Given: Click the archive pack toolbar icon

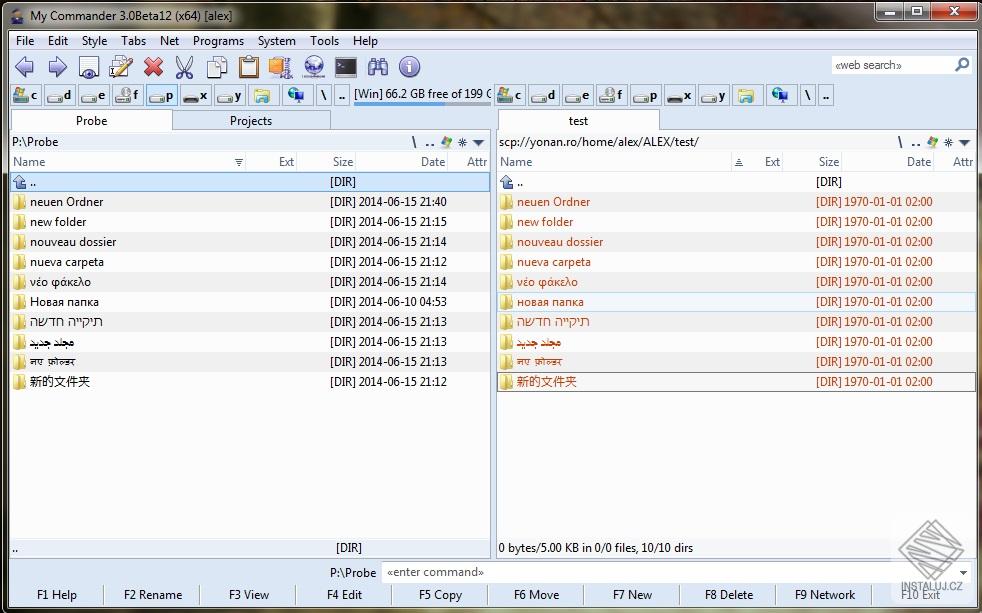Looking at the screenshot, I should pos(281,66).
